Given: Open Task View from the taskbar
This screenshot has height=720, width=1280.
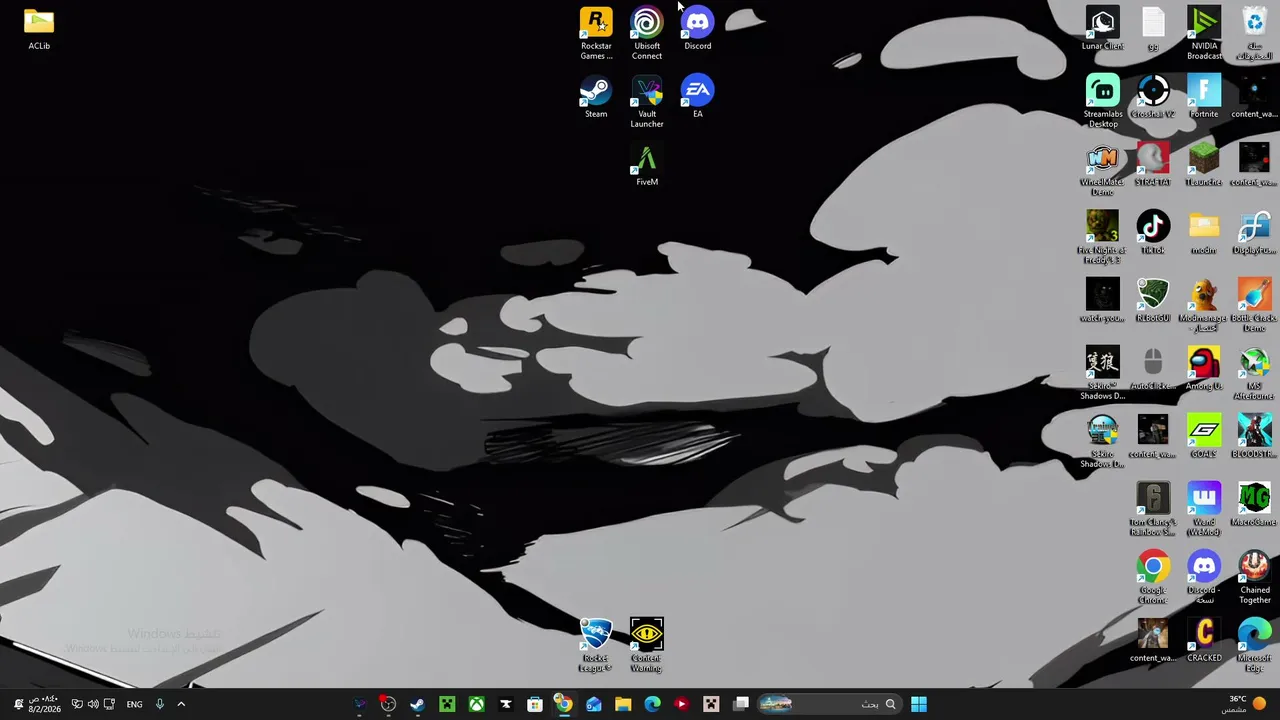Looking at the screenshot, I should click(741, 704).
